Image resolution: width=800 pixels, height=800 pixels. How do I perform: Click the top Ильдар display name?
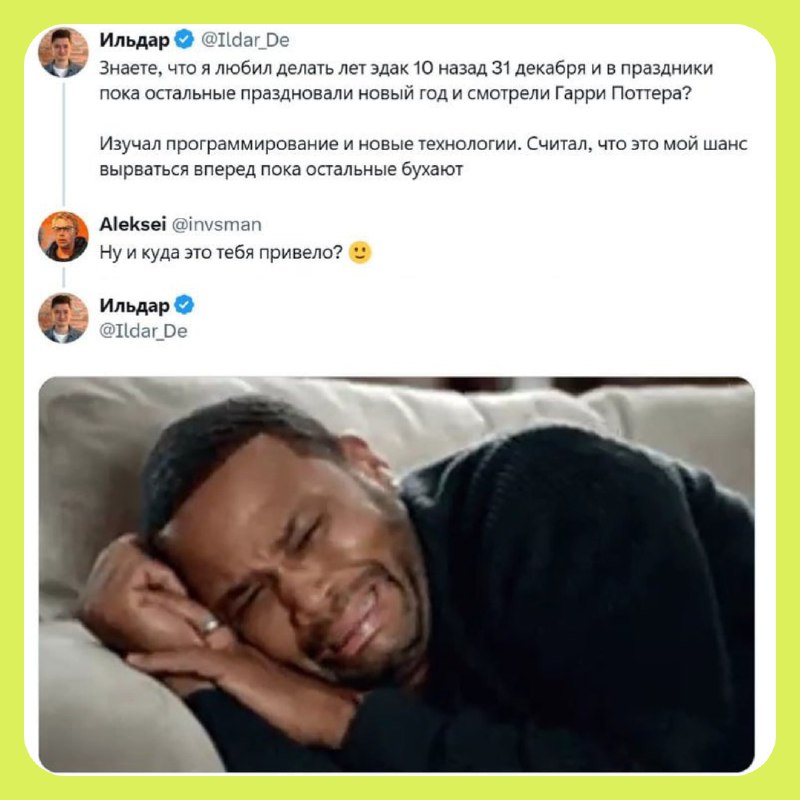coord(135,40)
